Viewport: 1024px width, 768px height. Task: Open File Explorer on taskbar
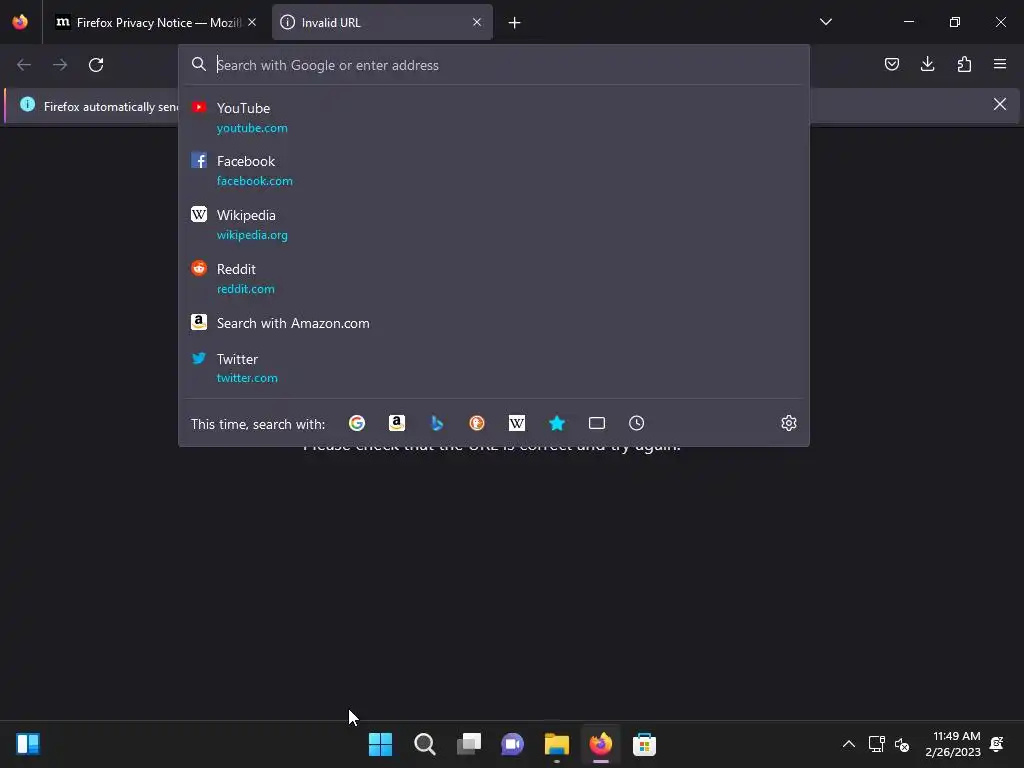(x=556, y=744)
